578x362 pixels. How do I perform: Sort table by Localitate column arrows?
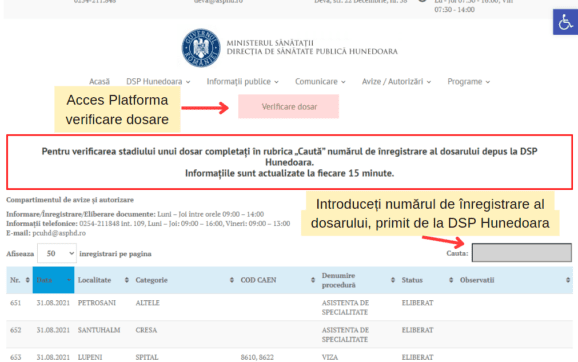pos(126,280)
